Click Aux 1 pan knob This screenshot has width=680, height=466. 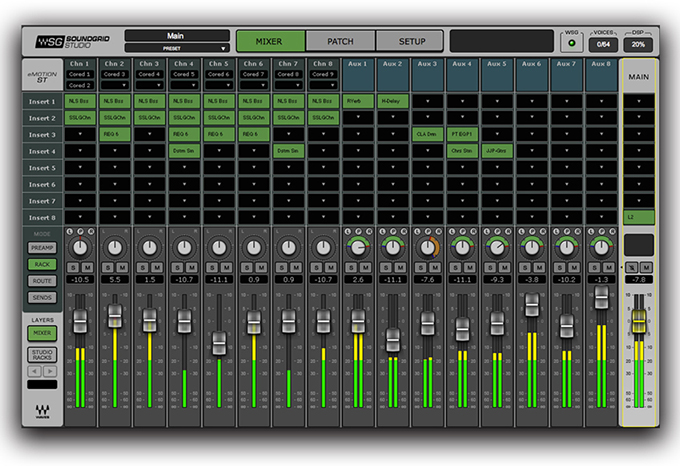(358, 248)
